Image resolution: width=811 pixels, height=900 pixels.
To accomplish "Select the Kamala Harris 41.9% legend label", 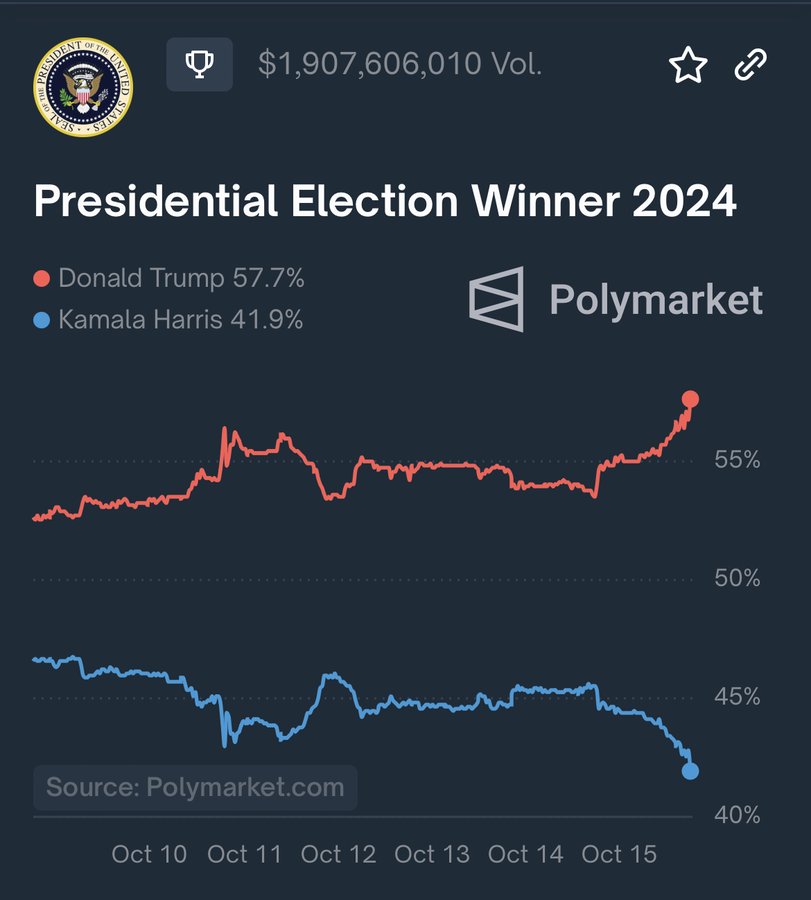I will pyautogui.click(x=181, y=320).
